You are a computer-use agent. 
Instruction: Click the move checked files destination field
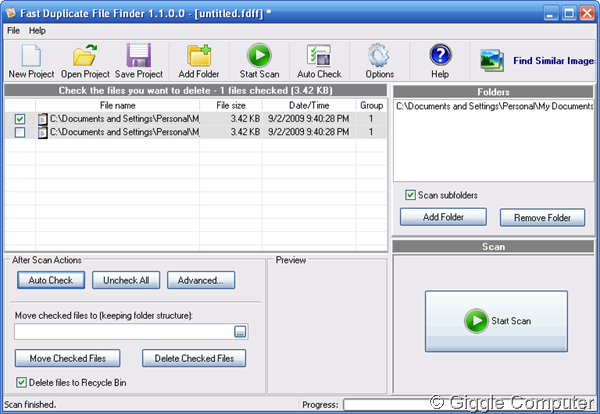point(124,332)
